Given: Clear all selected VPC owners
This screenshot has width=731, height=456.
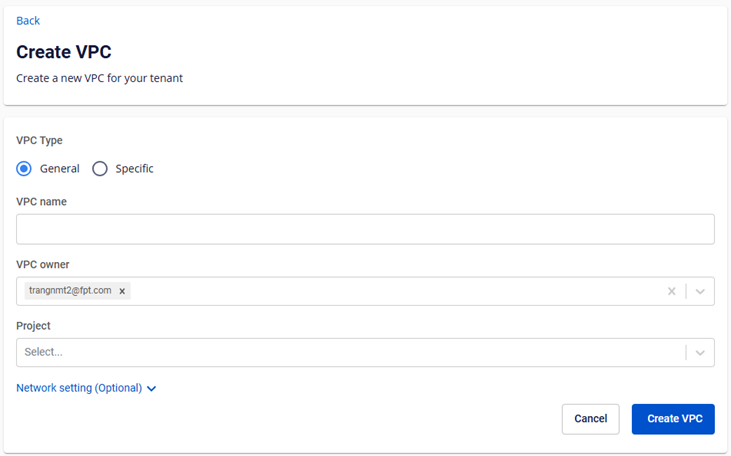Looking at the screenshot, I should (672, 291).
